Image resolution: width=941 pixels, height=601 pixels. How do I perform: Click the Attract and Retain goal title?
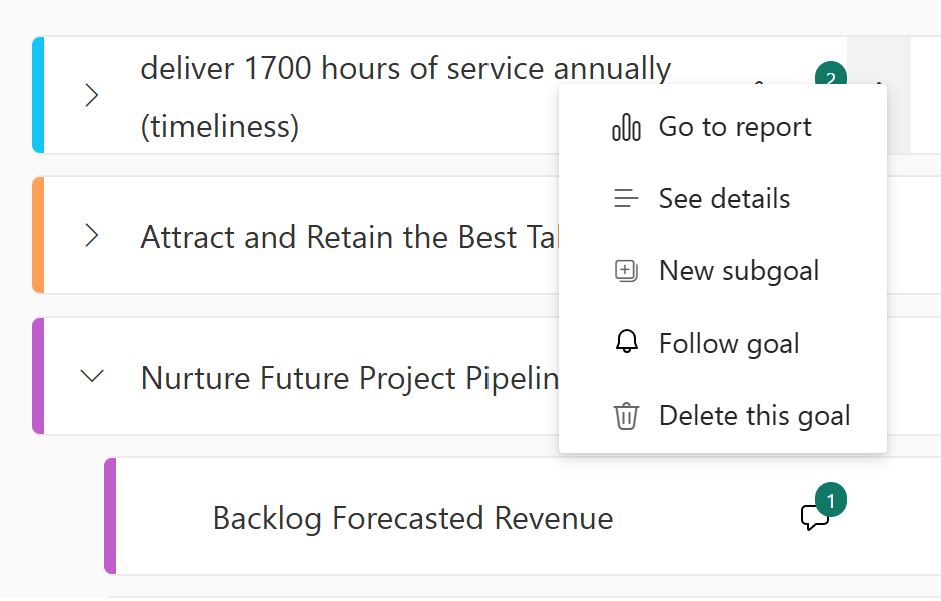(345, 237)
